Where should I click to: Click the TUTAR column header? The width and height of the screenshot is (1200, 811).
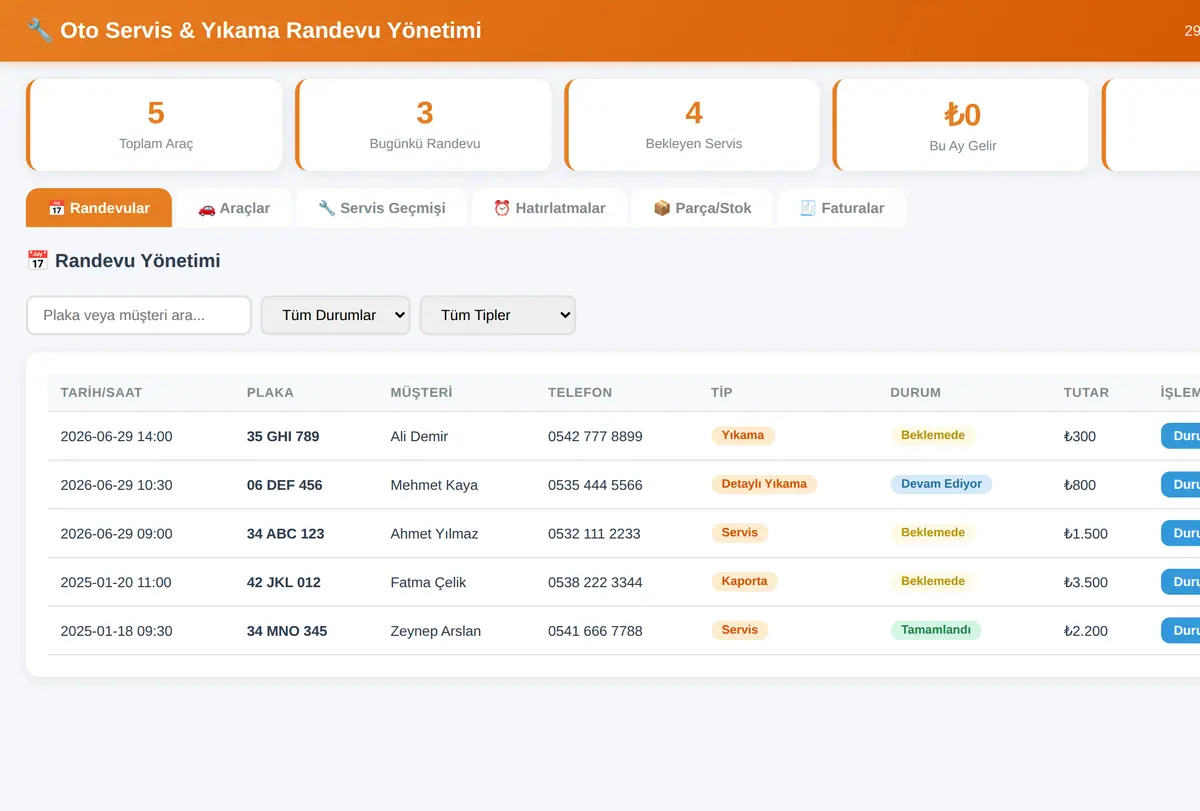point(1086,392)
